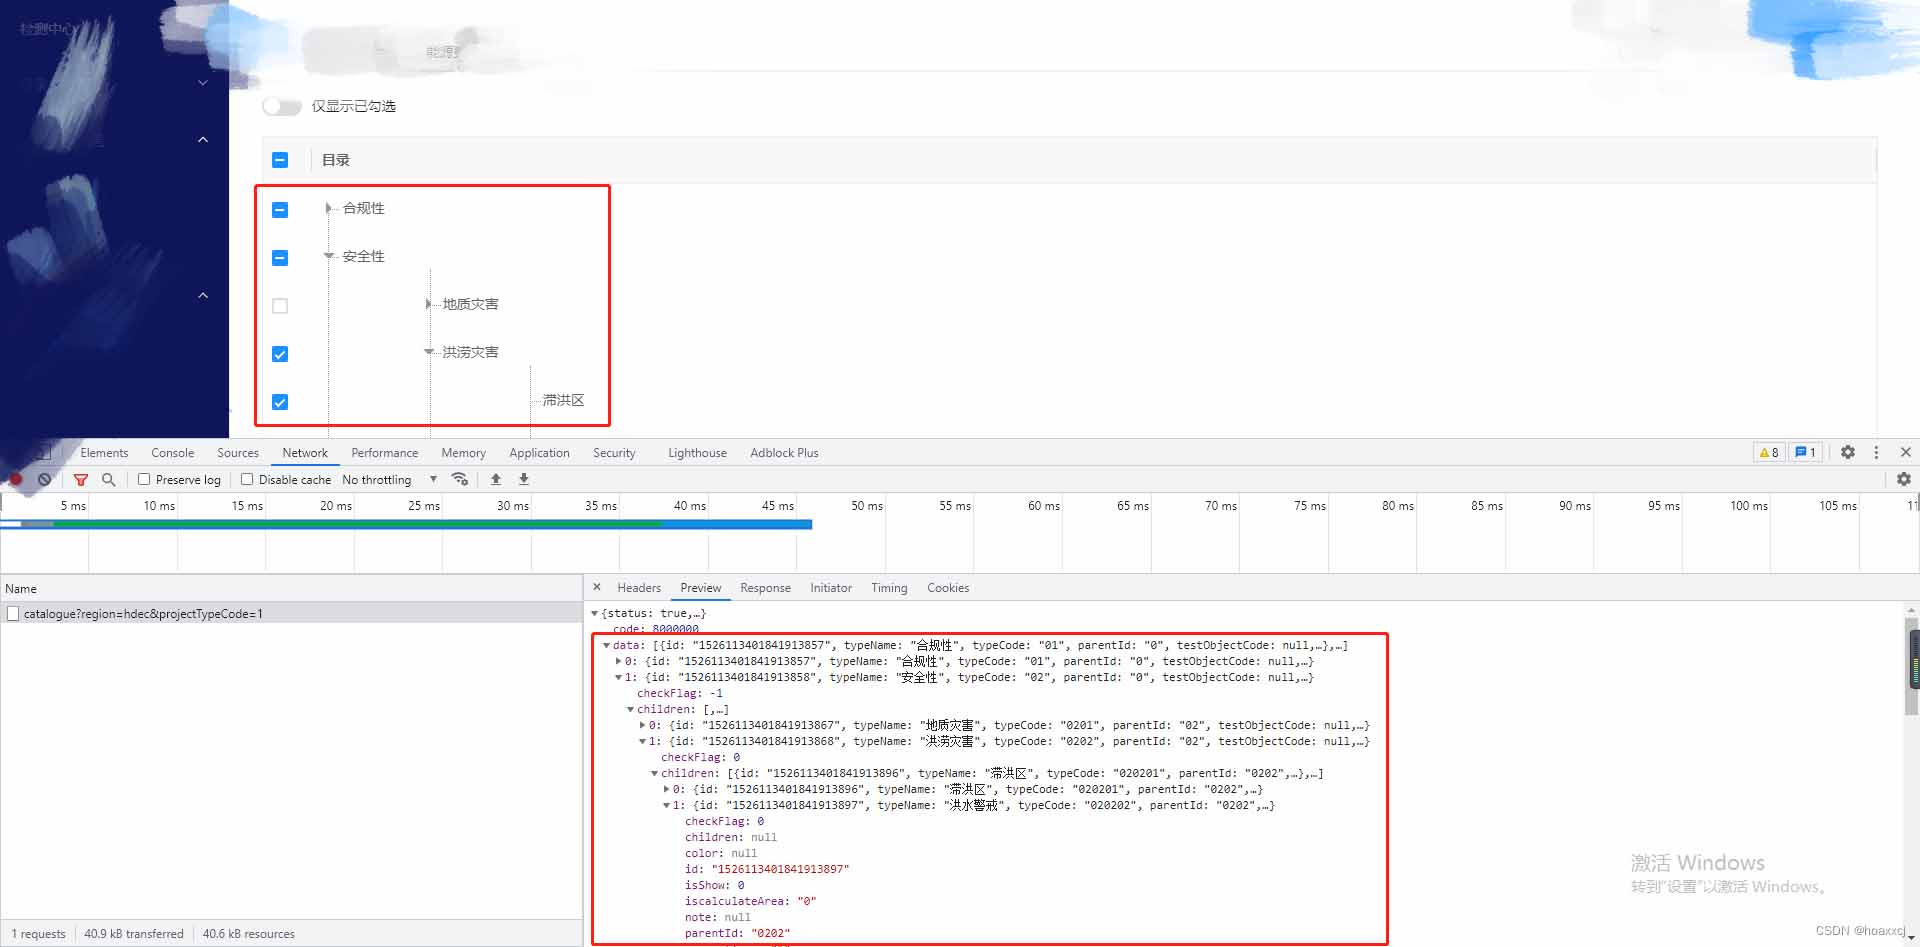Expand the 合规性 tree node

click(328, 208)
